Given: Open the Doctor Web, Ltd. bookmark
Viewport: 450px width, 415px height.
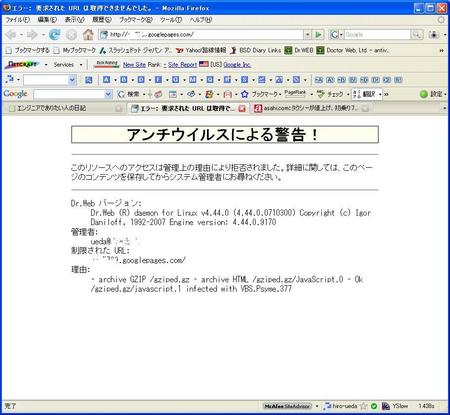Looking at the screenshot, I should 353,50.
